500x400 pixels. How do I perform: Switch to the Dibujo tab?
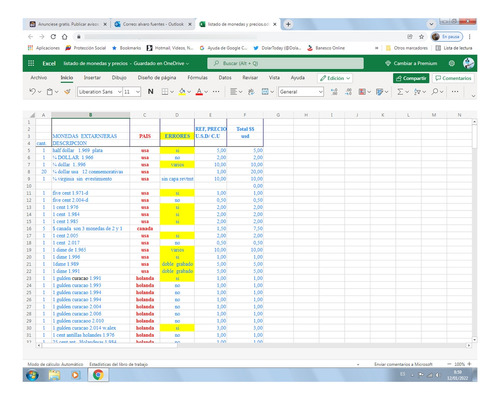[x=119, y=78]
